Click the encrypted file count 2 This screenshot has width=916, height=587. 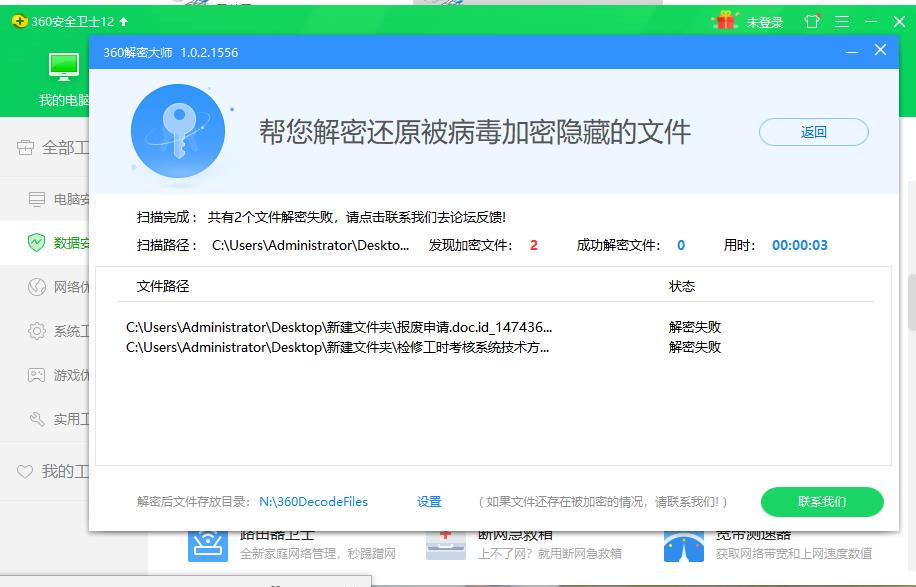click(x=533, y=245)
